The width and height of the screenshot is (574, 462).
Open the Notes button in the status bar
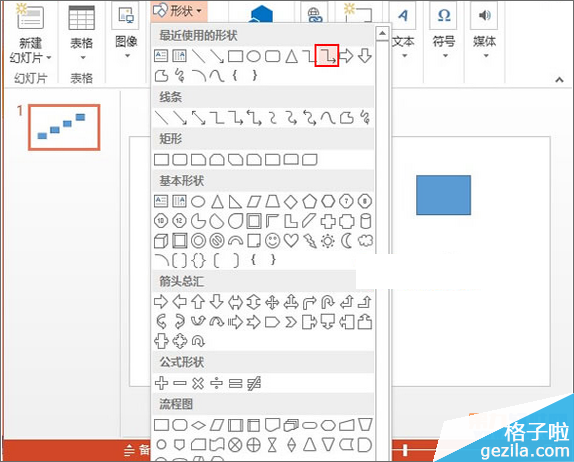138,450
